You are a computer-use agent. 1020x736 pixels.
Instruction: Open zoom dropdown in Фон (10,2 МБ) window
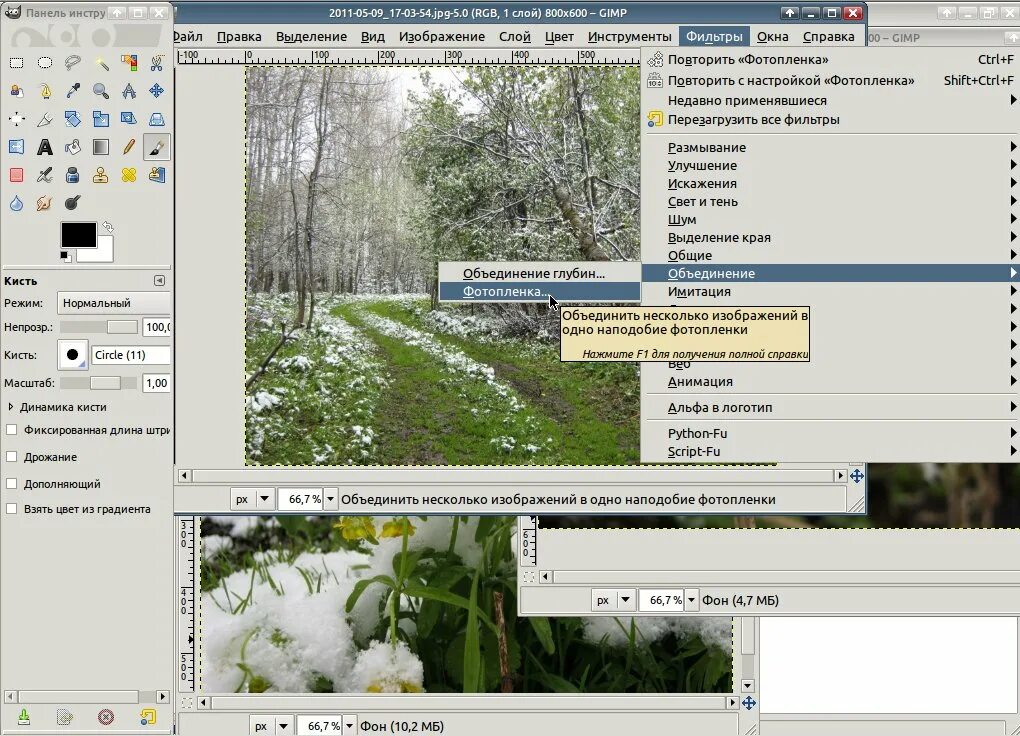pos(349,726)
